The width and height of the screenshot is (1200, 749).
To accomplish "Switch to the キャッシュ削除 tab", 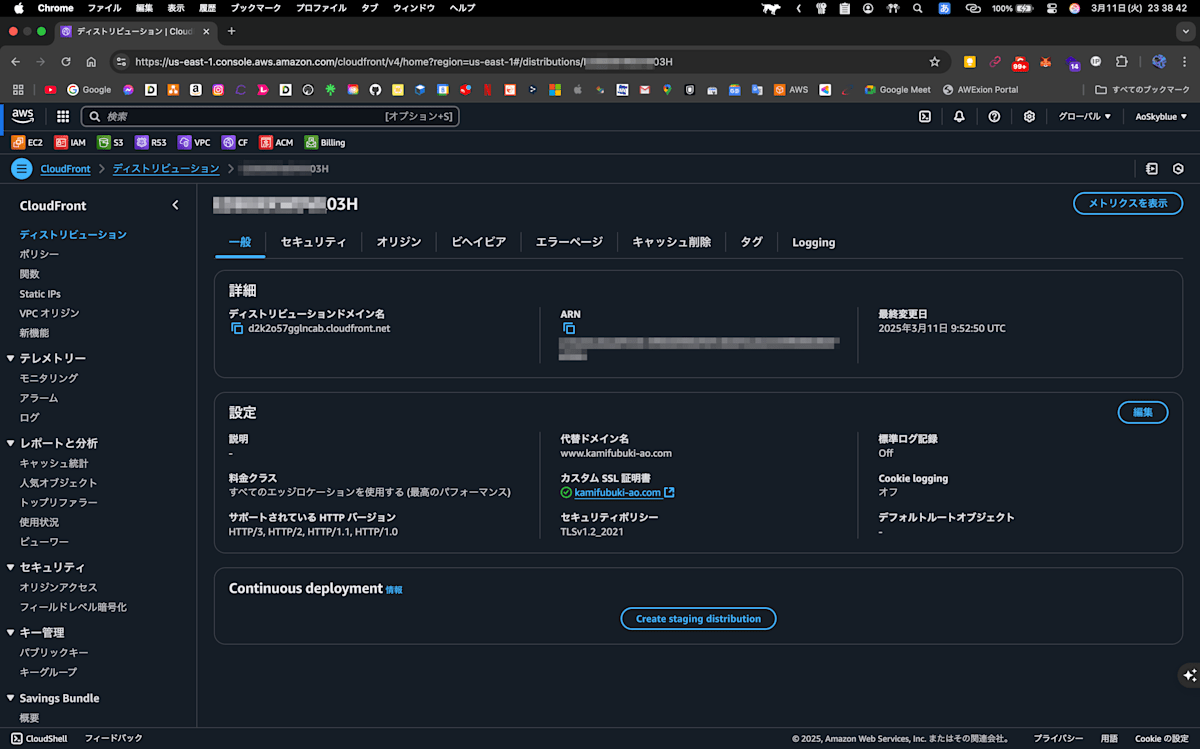I will (672, 242).
